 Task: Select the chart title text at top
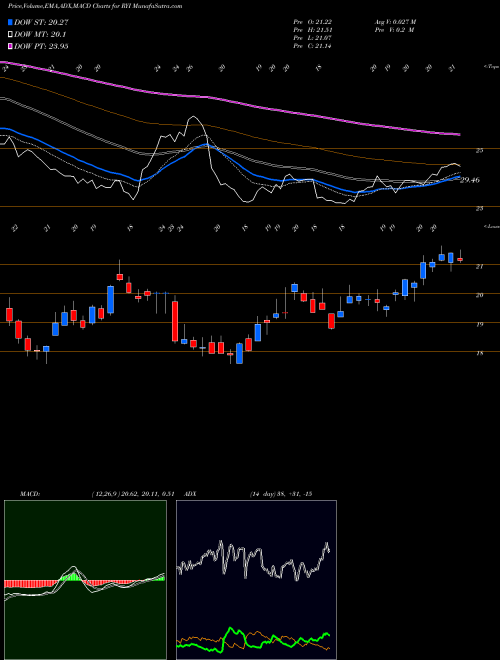pos(95,7)
